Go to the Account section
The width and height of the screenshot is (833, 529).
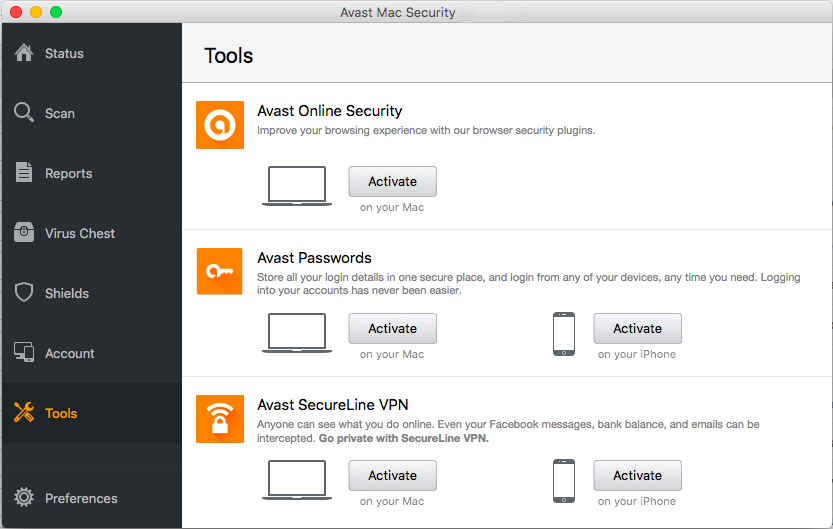point(69,353)
